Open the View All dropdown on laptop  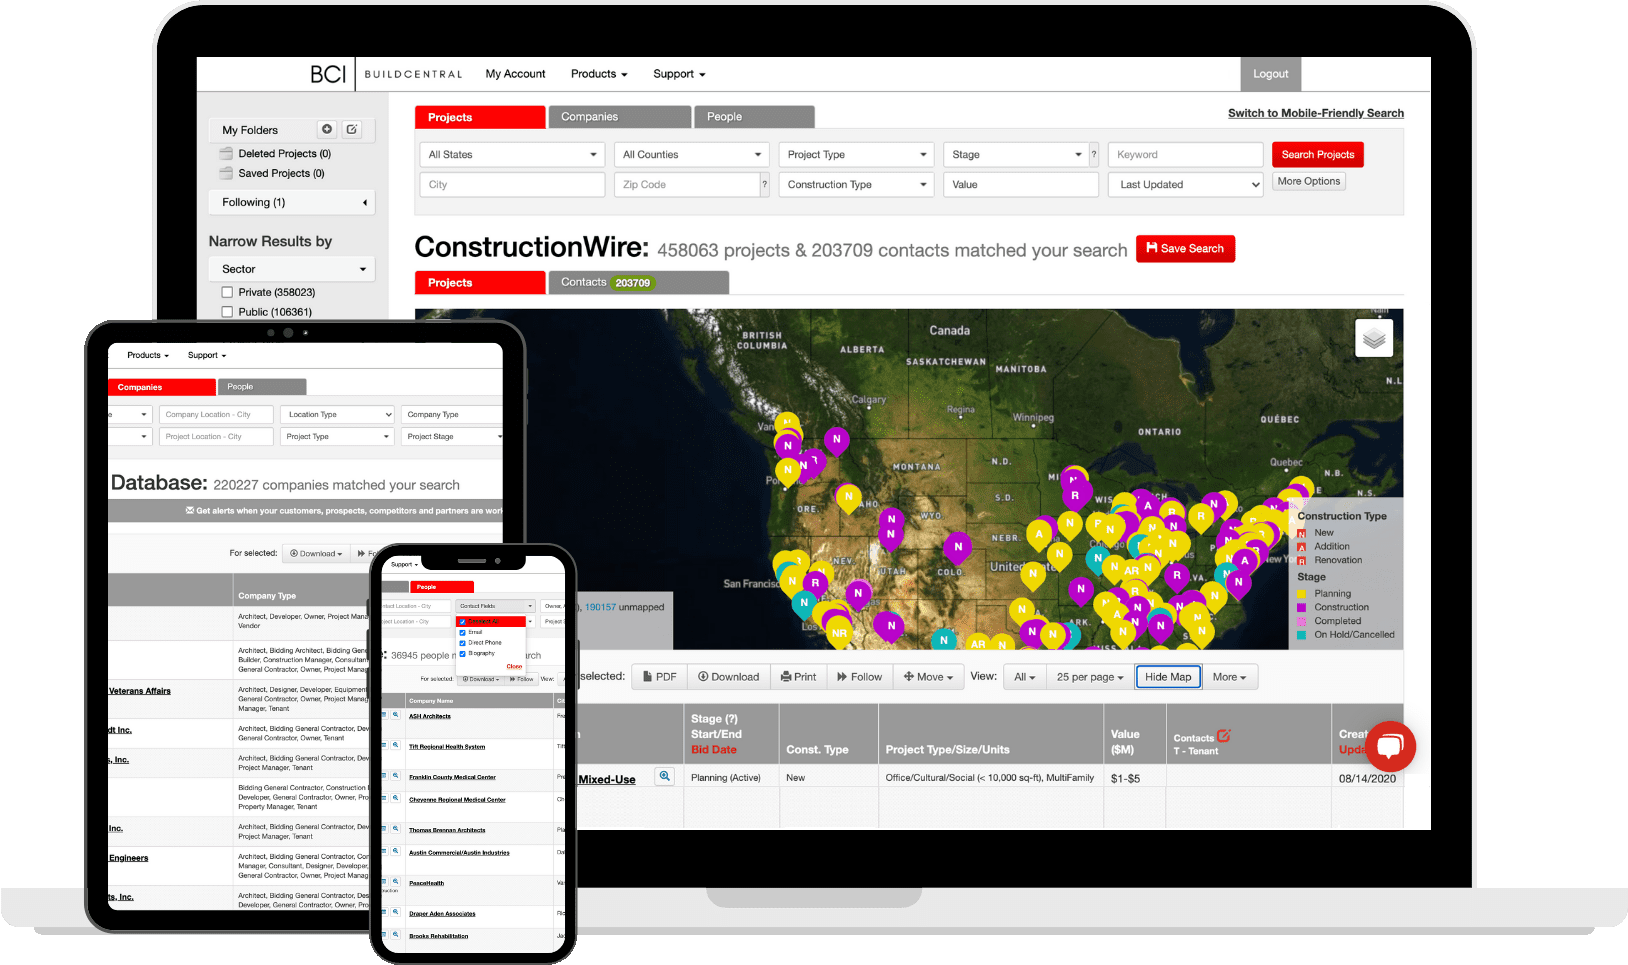1025,677
